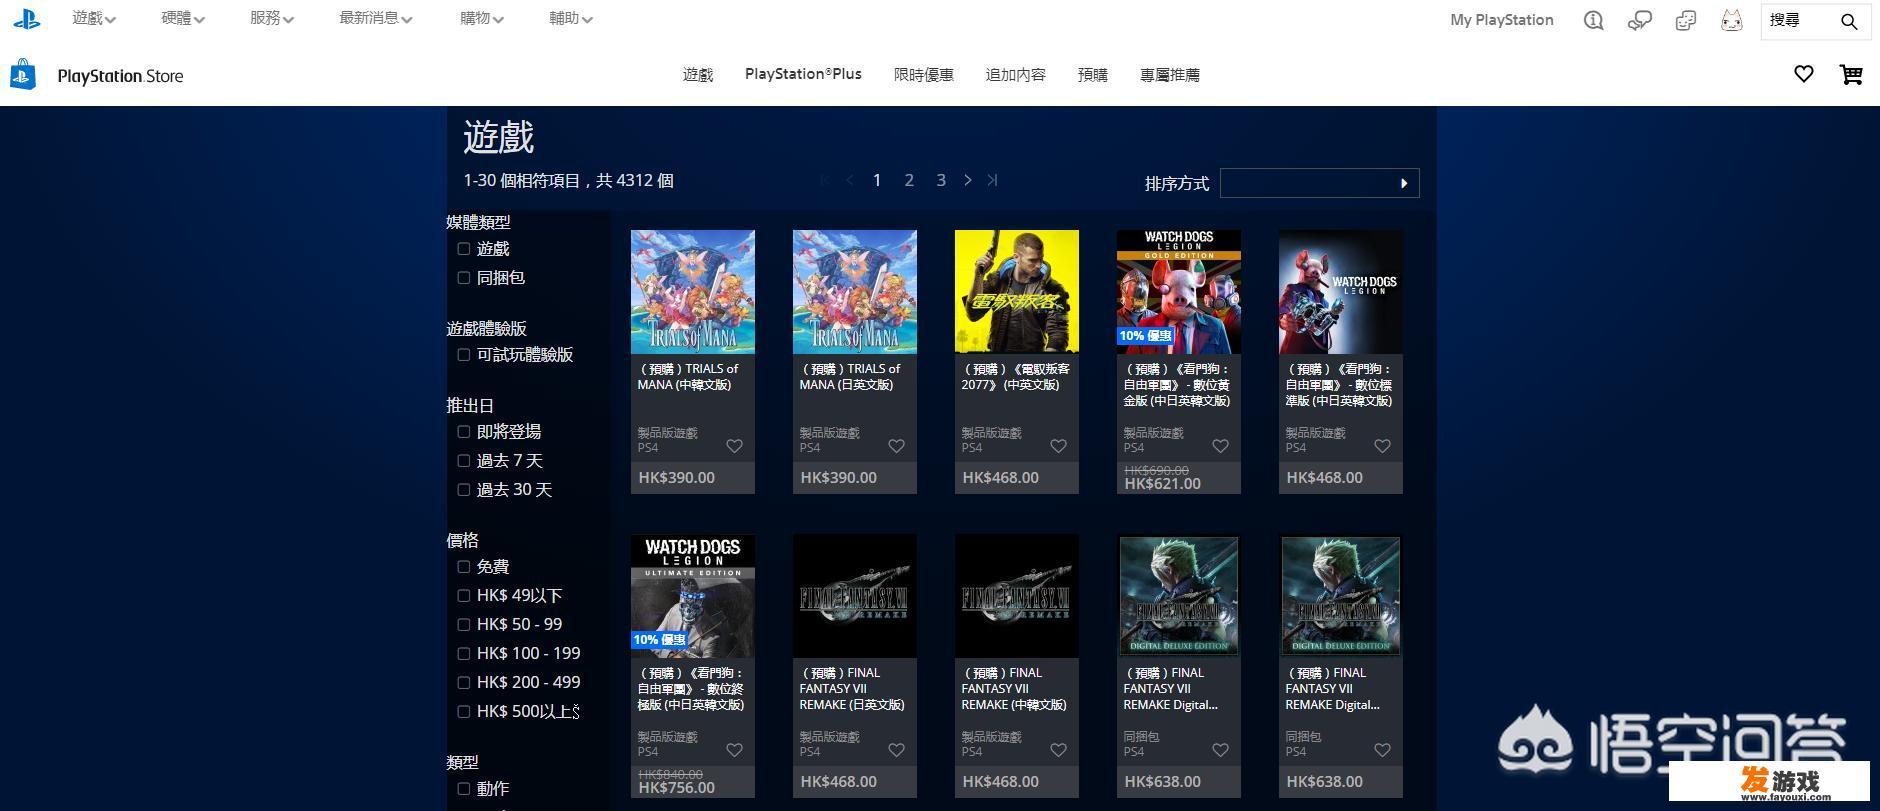Check the 同捆包 checkbox
This screenshot has width=1880, height=811.
pyautogui.click(x=463, y=278)
